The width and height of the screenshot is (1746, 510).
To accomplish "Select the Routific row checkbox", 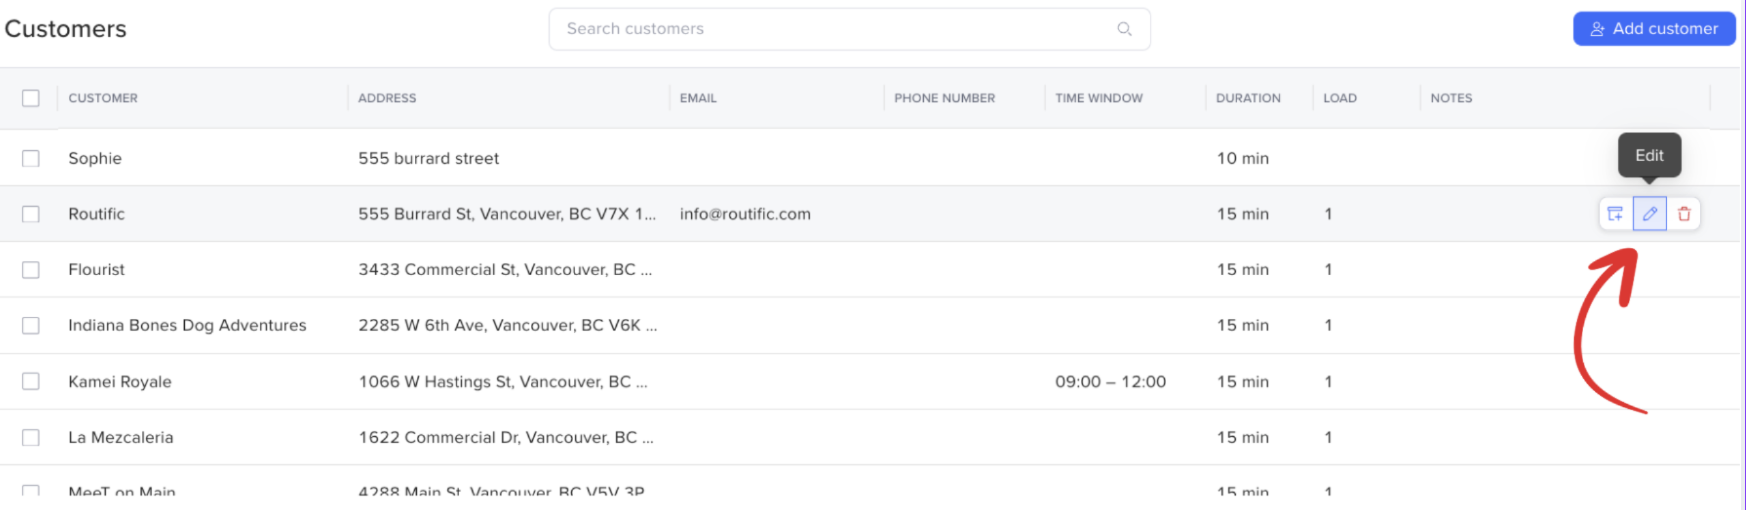I will pos(31,214).
